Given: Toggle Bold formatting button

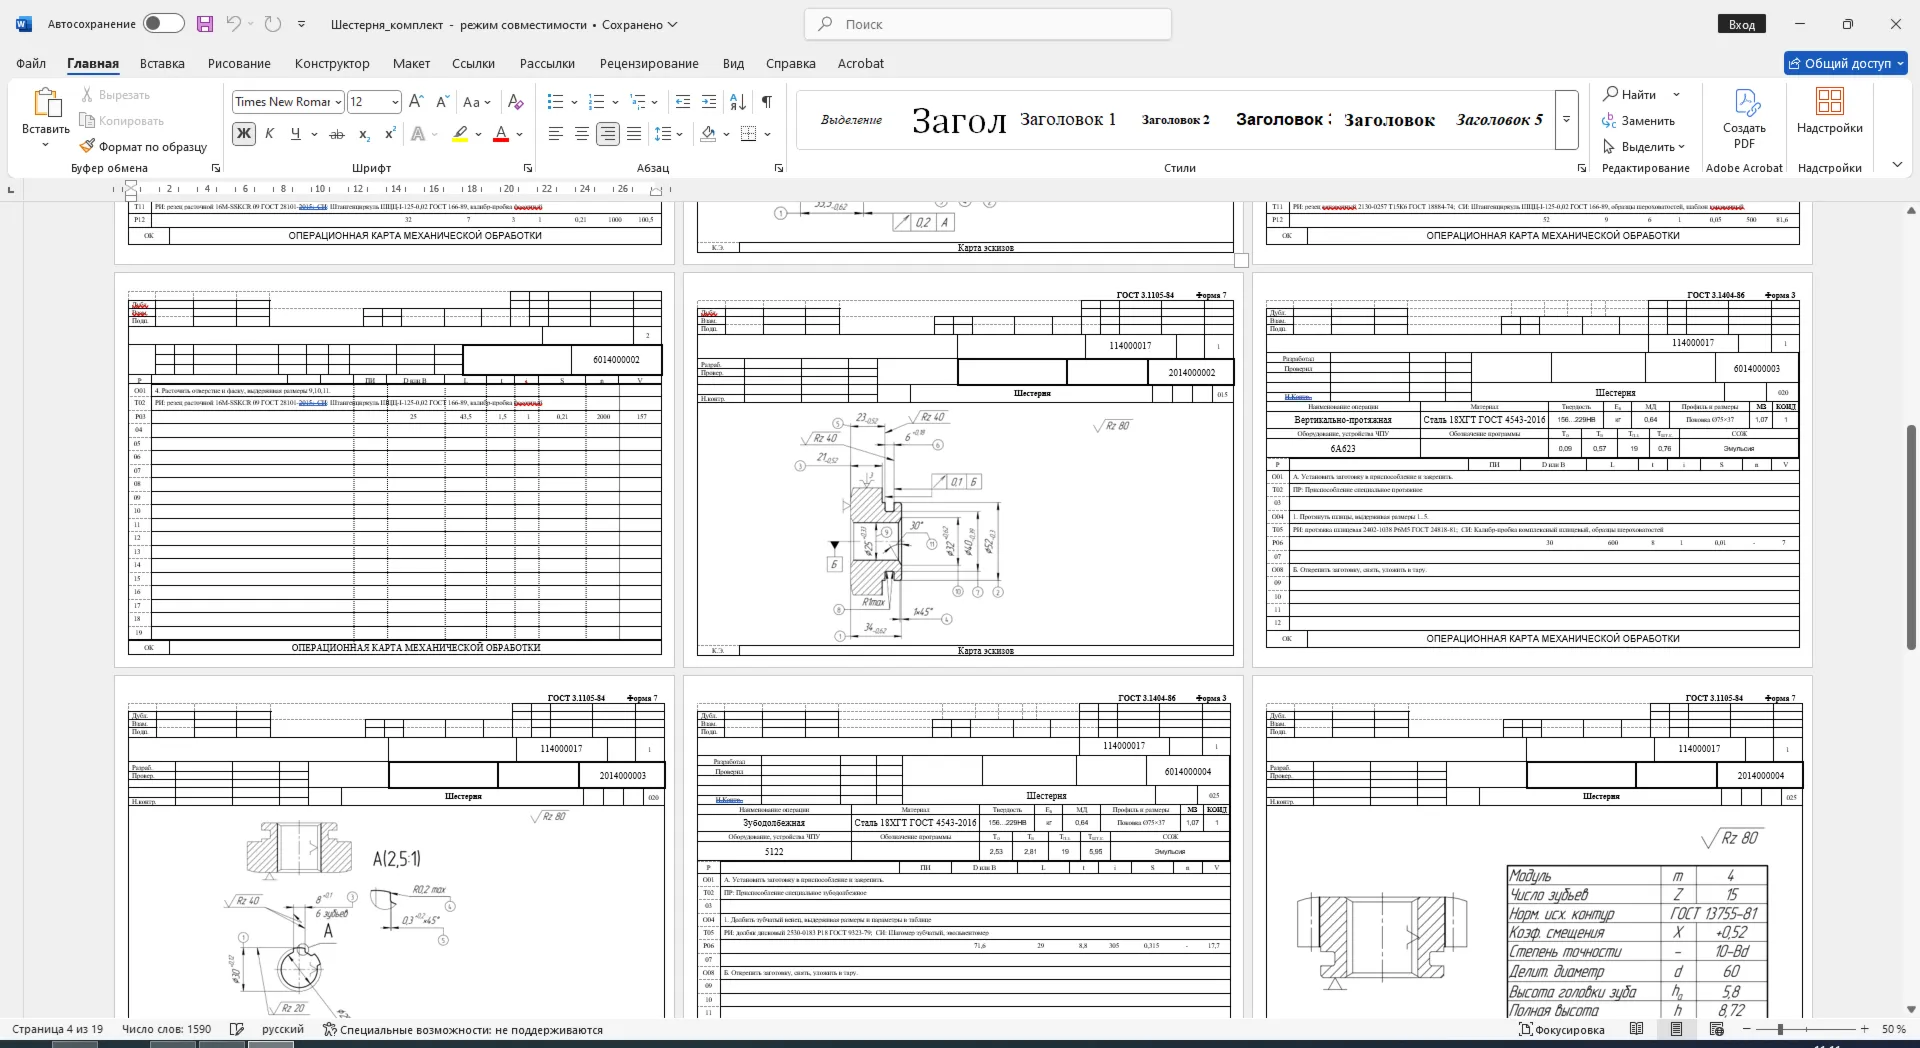Looking at the screenshot, I should (x=243, y=134).
